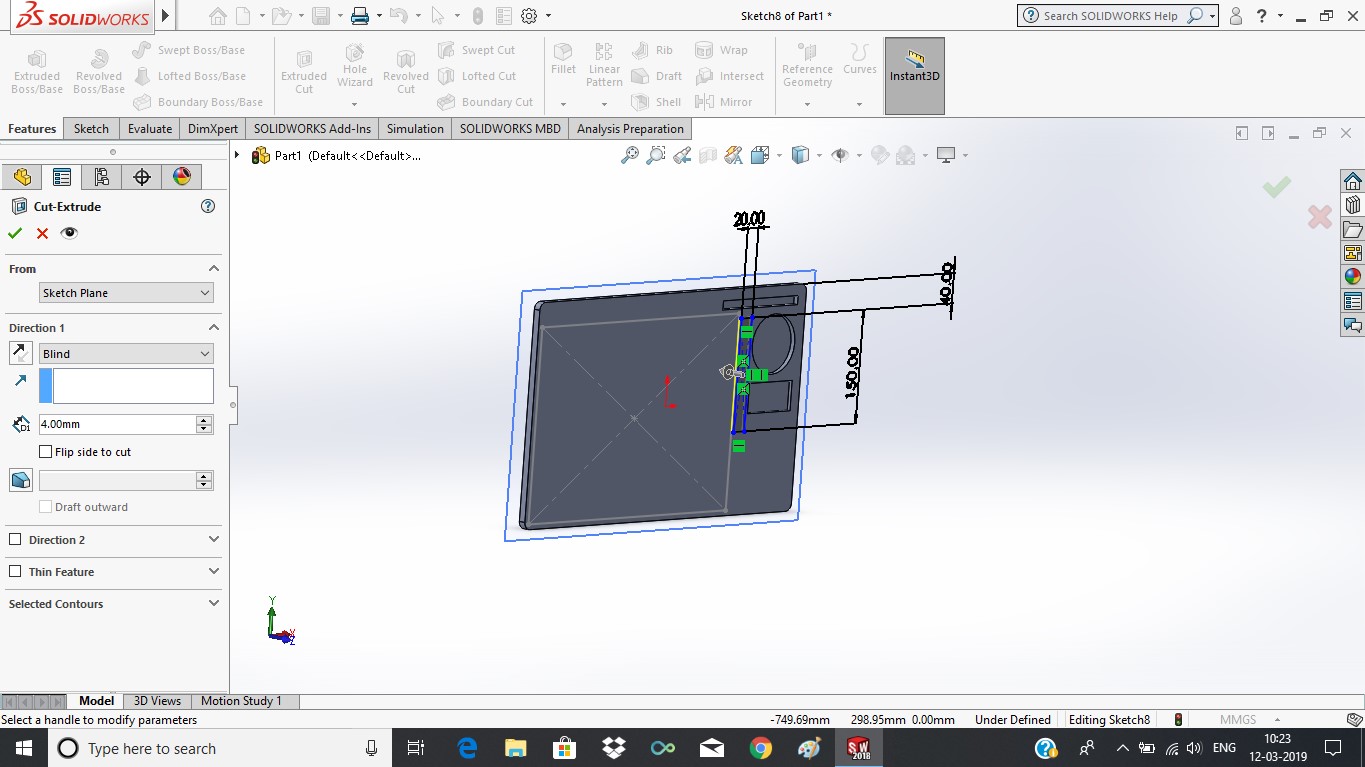Enable the Direction 2 checkbox

coord(15,540)
